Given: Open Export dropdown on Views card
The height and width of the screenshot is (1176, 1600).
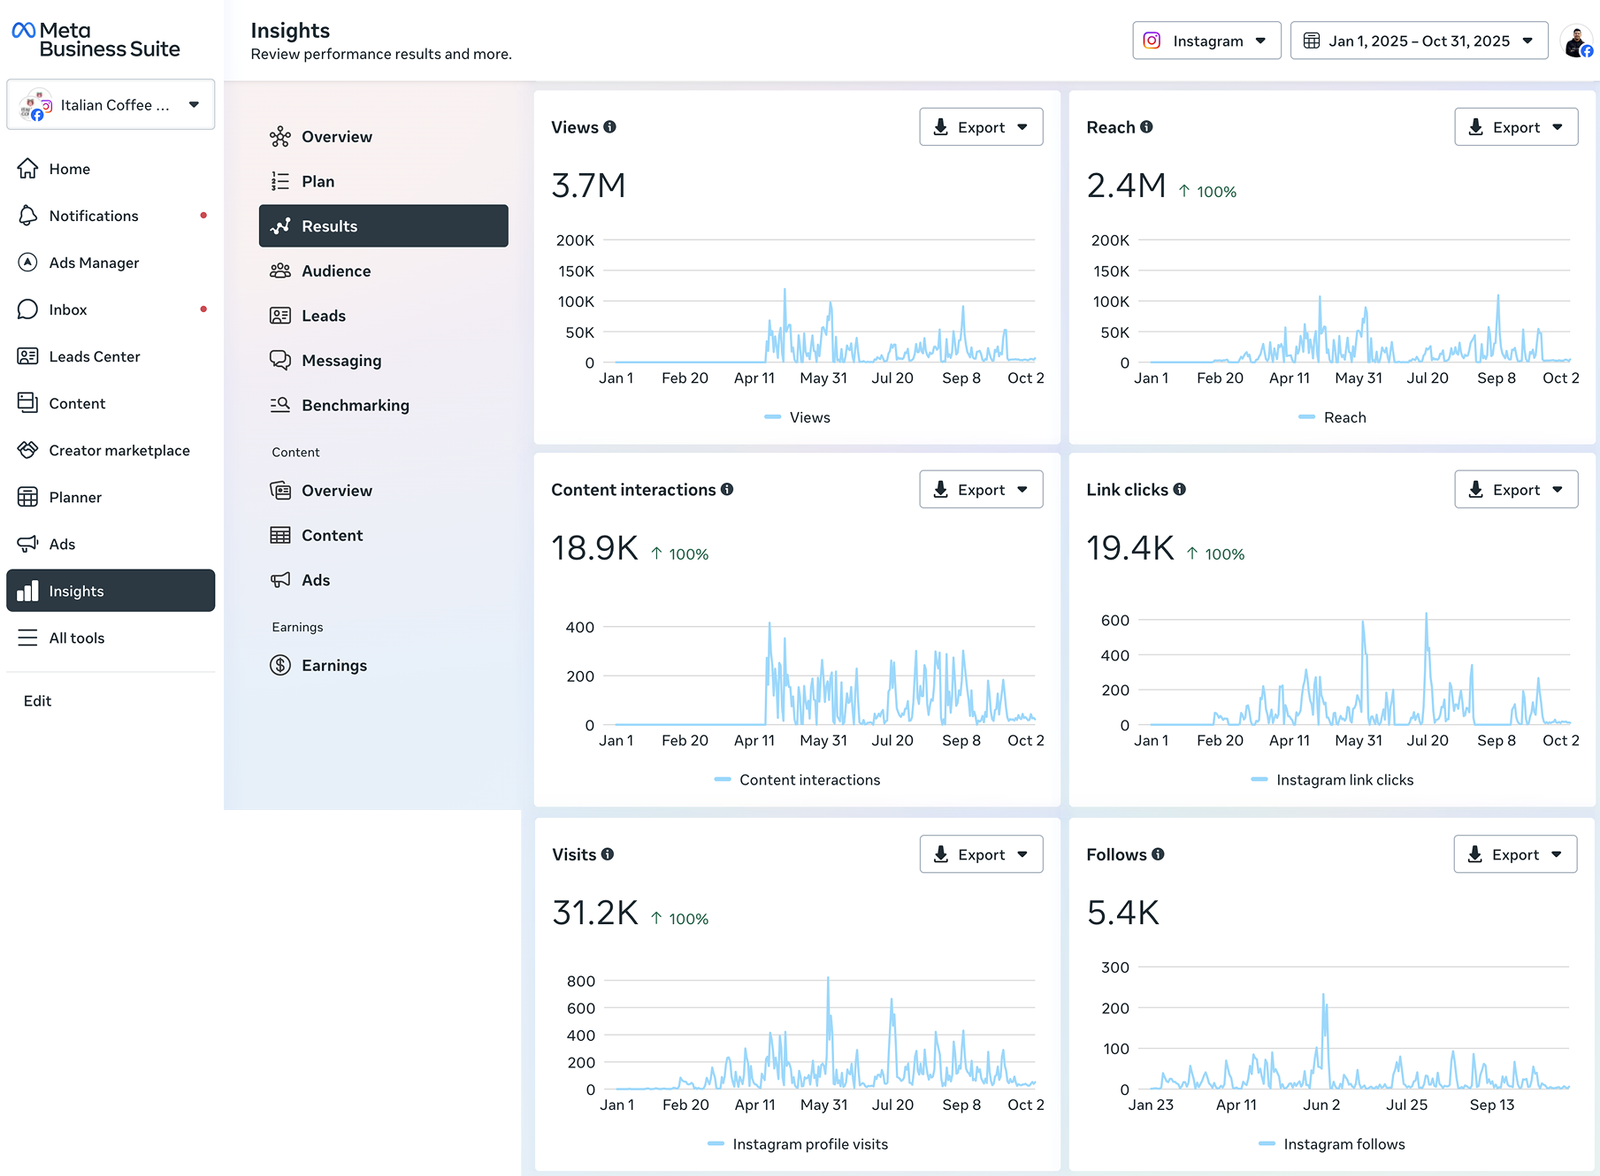Looking at the screenshot, I should click(x=980, y=127).
